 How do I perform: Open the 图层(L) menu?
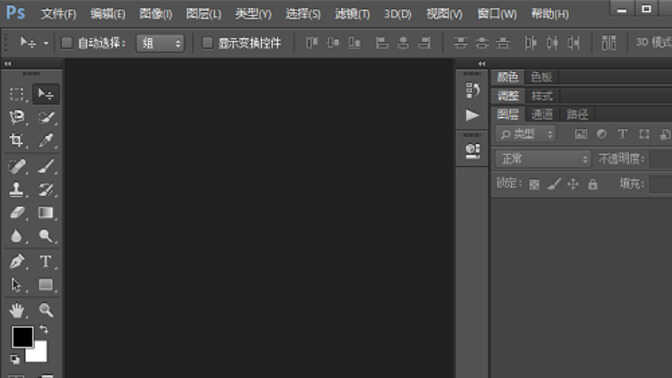click(x=204, y=14)
